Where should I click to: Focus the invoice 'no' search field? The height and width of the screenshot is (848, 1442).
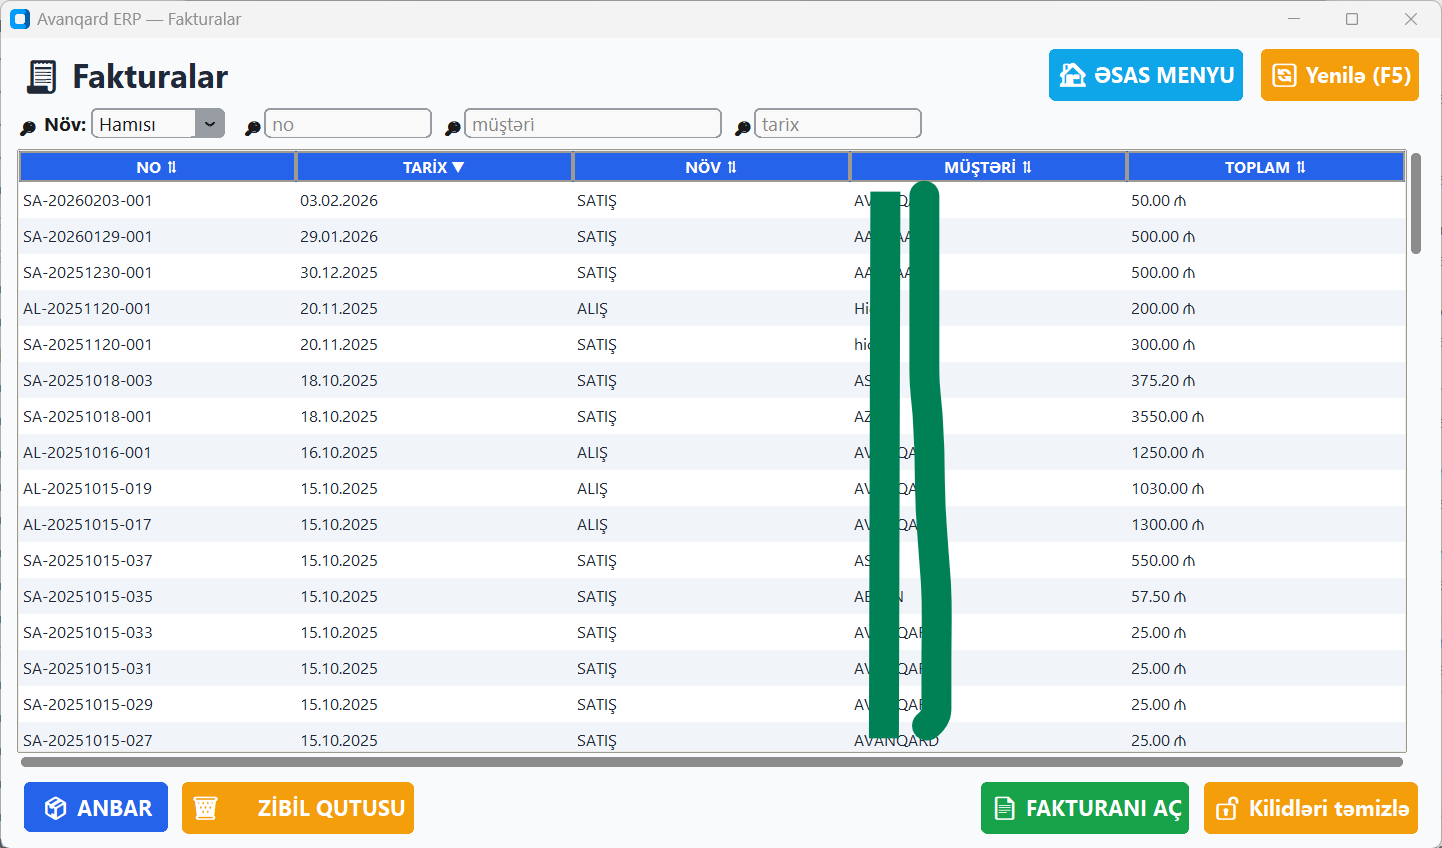tap(347, 124)
